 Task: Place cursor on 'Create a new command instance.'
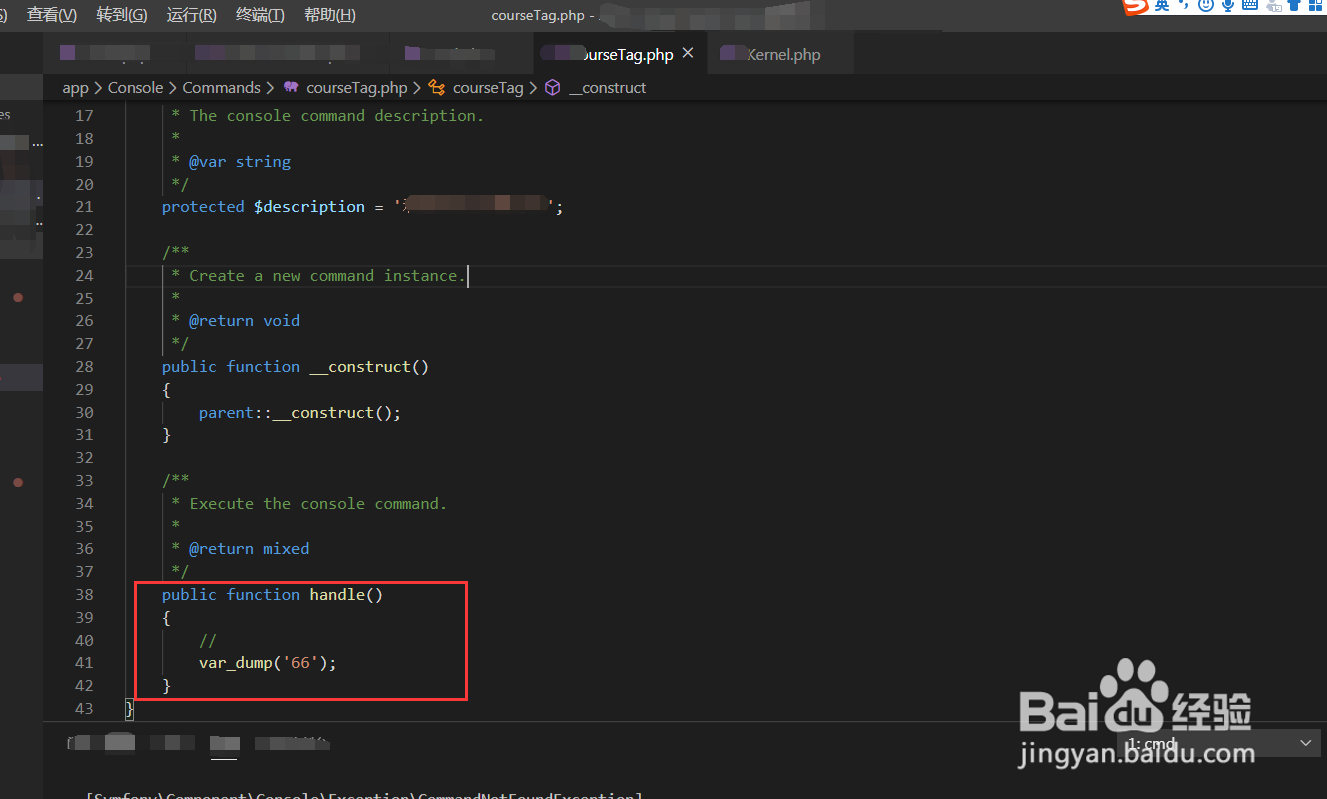[327, 276]
